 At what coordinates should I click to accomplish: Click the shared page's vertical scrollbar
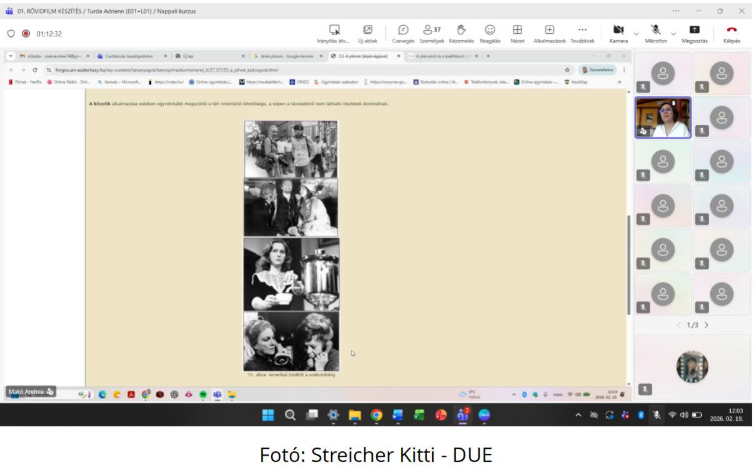tap(629, 264)
